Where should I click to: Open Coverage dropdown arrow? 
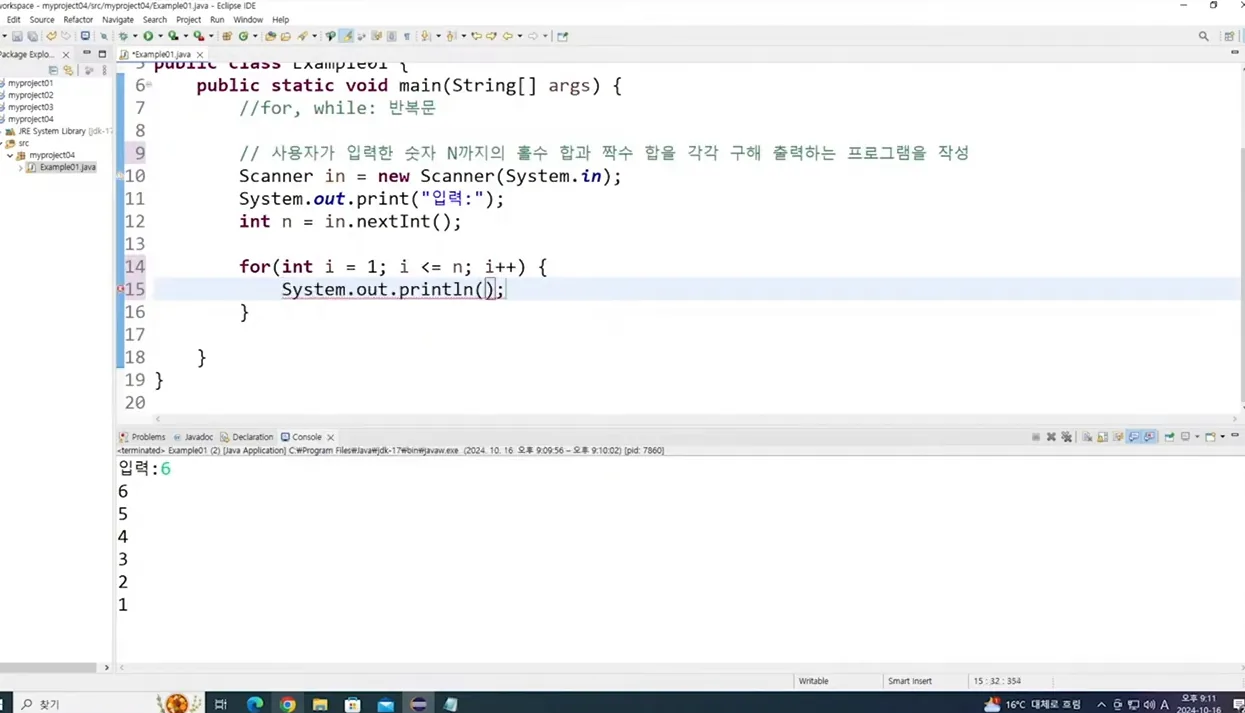(185, 36)
